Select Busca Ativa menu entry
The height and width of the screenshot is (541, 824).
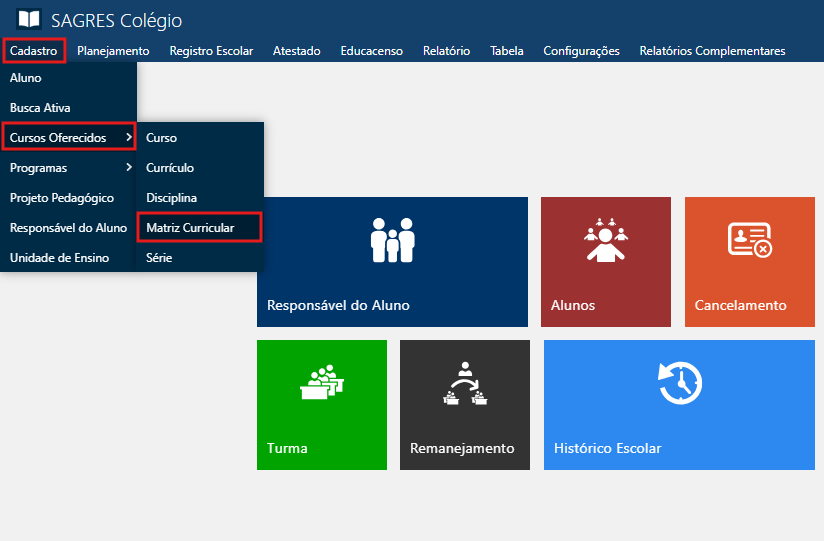40,108
